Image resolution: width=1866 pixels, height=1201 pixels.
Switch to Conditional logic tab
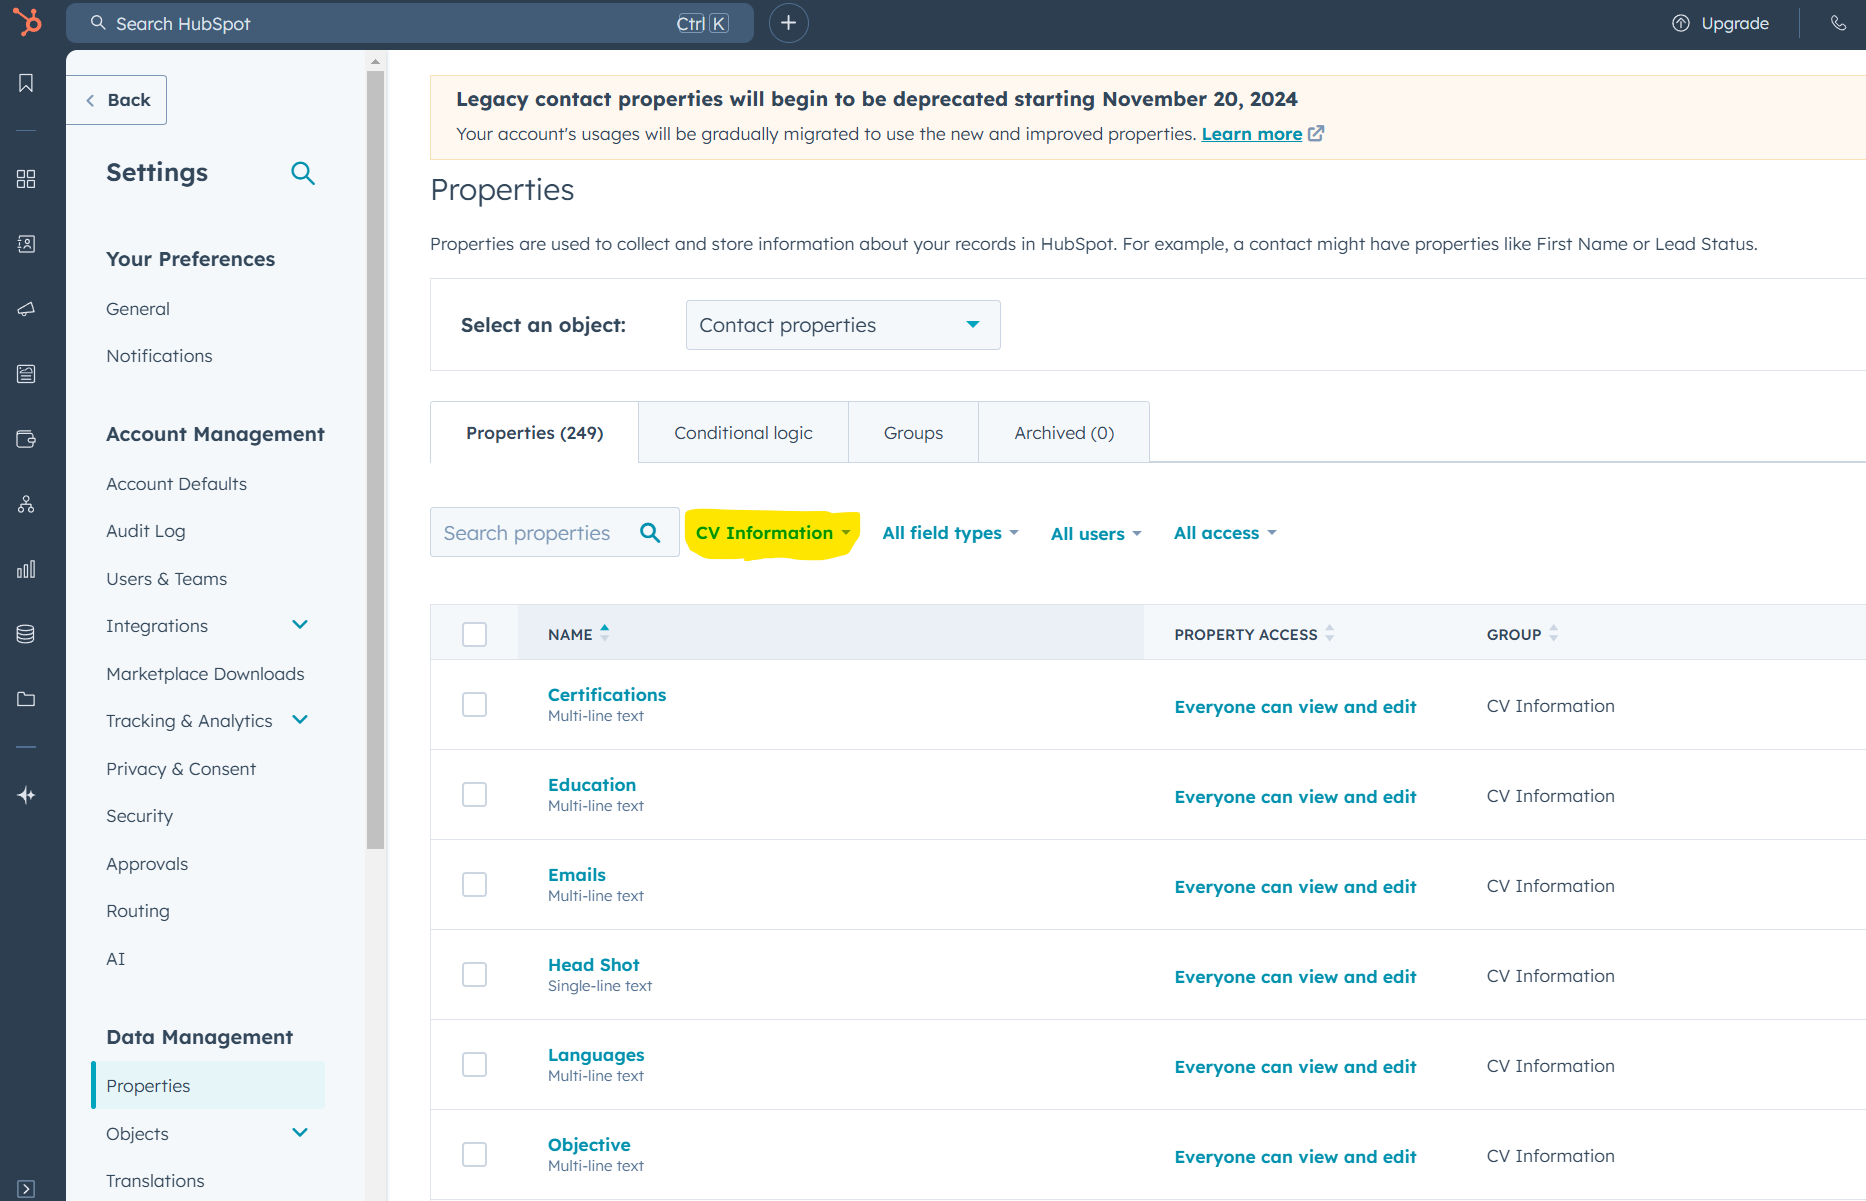pyautogui.click(x=743, y=433)
